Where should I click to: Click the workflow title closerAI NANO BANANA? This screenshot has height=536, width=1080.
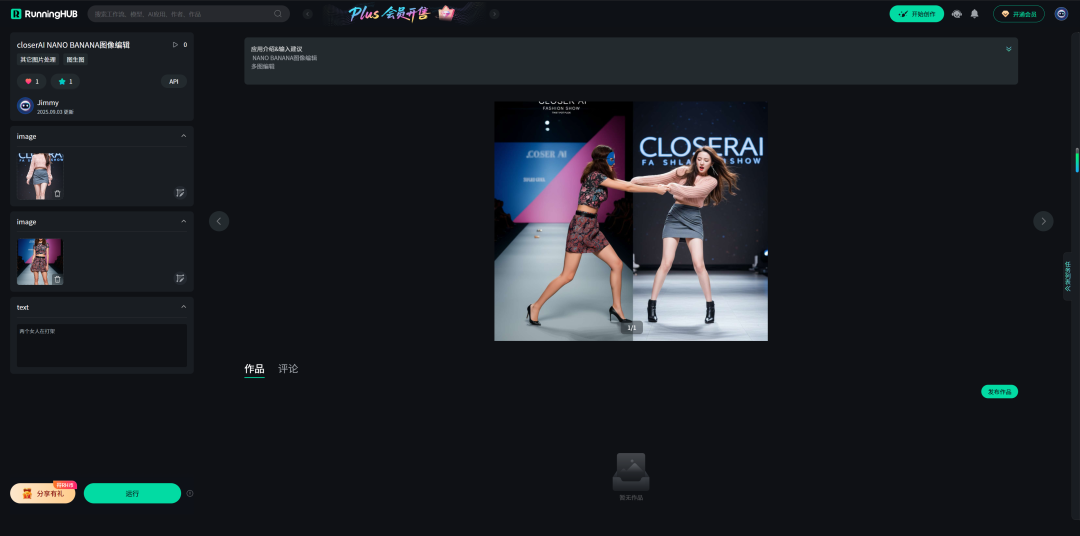73,45
